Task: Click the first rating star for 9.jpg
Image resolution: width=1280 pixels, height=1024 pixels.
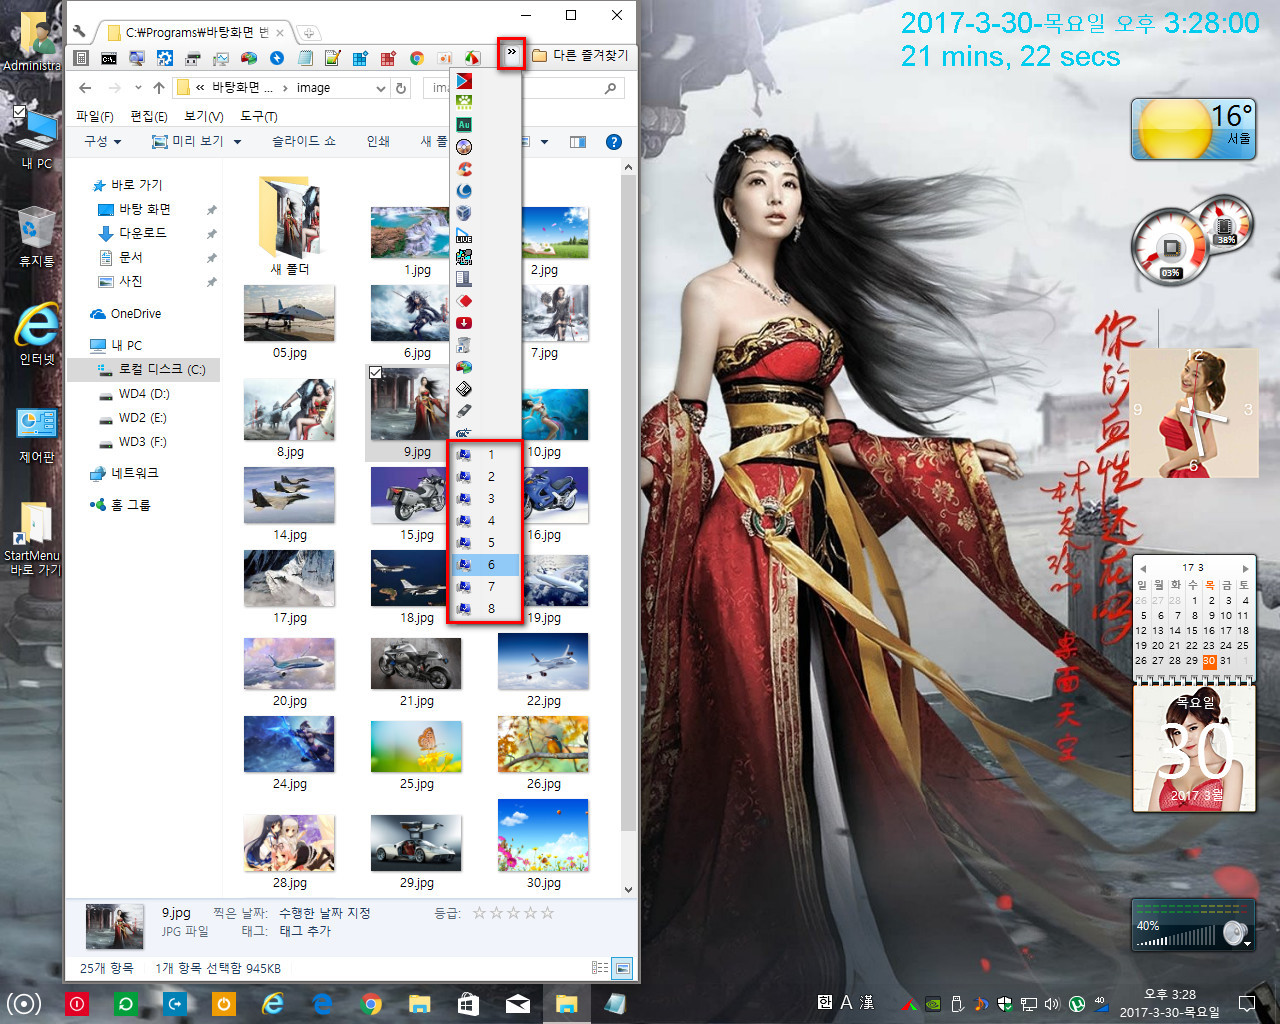Action: pyautogui.click(x=479, y=913)
